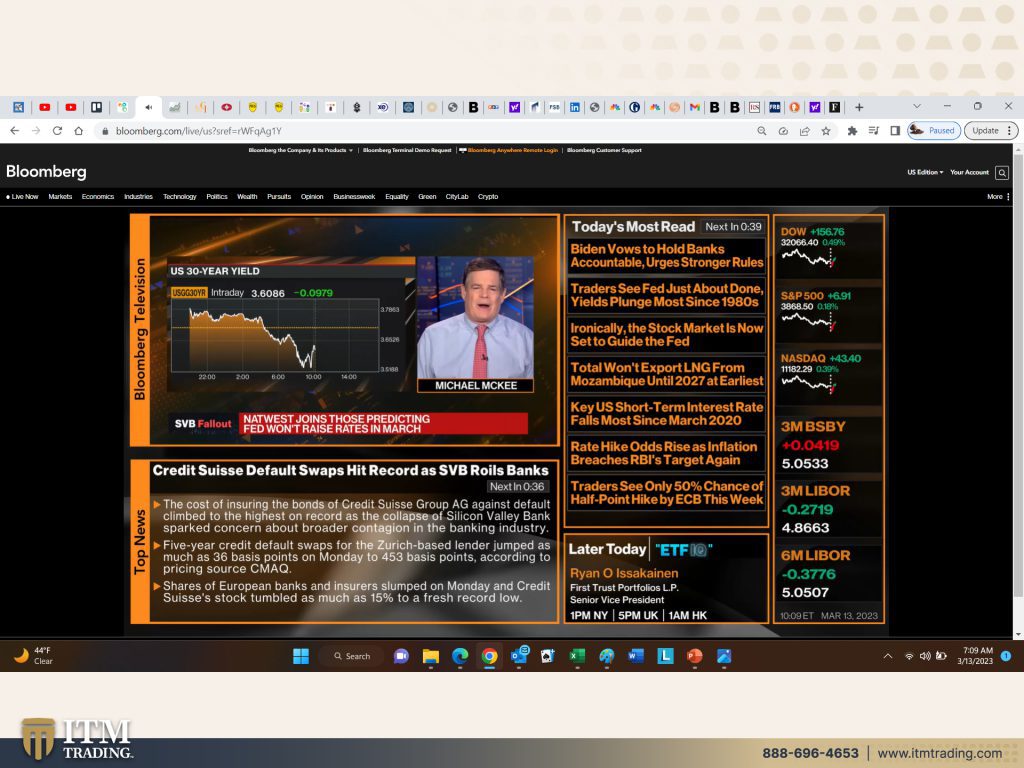Toggle the browser side panel icon
The width and height of the screenshot is (1024, 768).
(x=895, y=131)
